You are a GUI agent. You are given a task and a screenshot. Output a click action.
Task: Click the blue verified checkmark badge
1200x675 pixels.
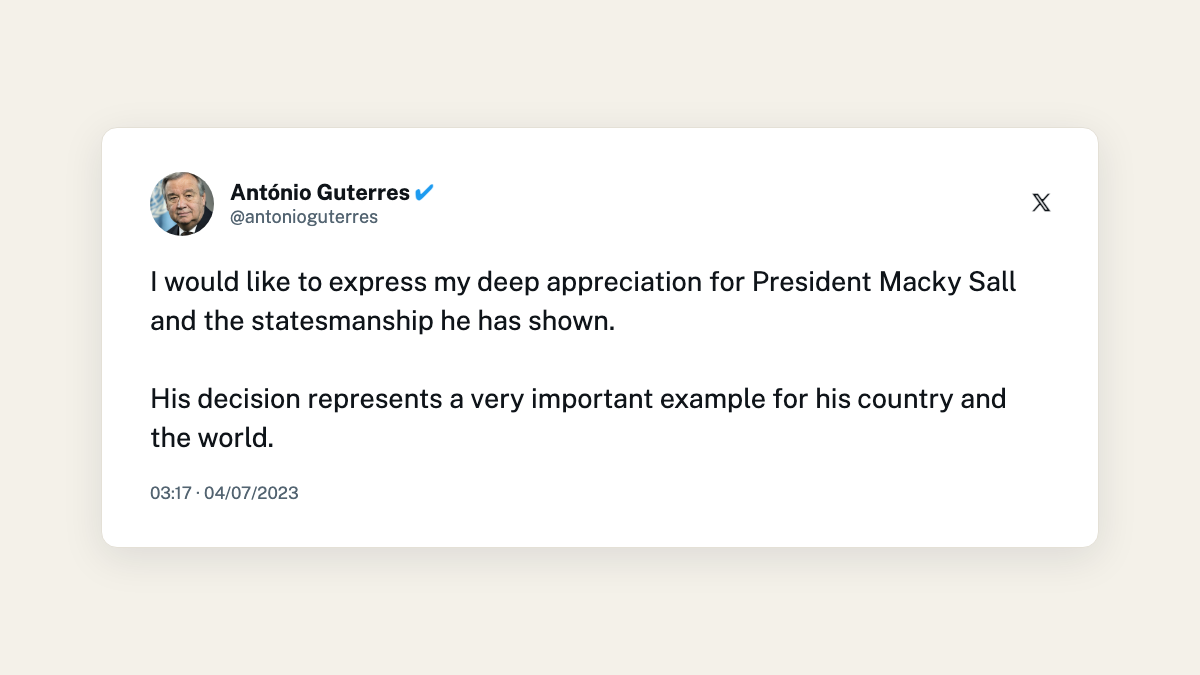(x=424, y=192)
